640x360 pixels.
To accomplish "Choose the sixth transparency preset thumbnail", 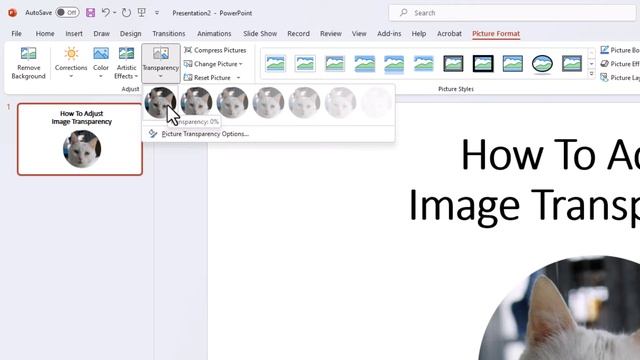I will pyautogui.click(x=340, y=103).
